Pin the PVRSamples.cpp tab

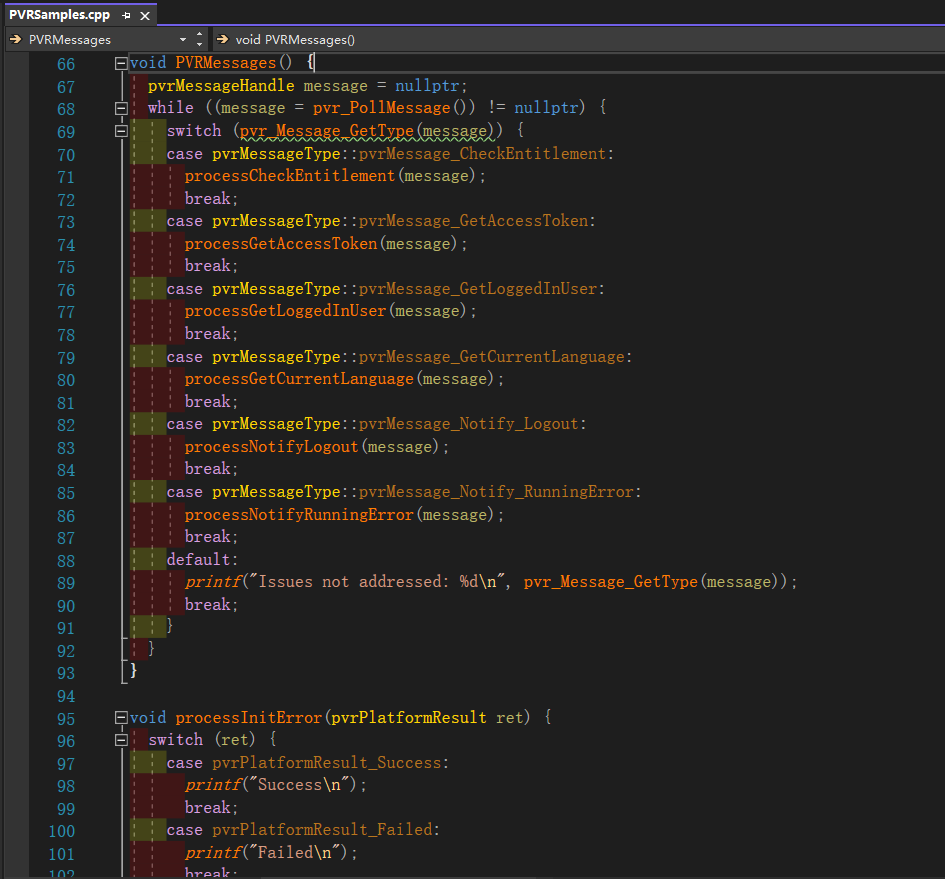tap(126, 16)
